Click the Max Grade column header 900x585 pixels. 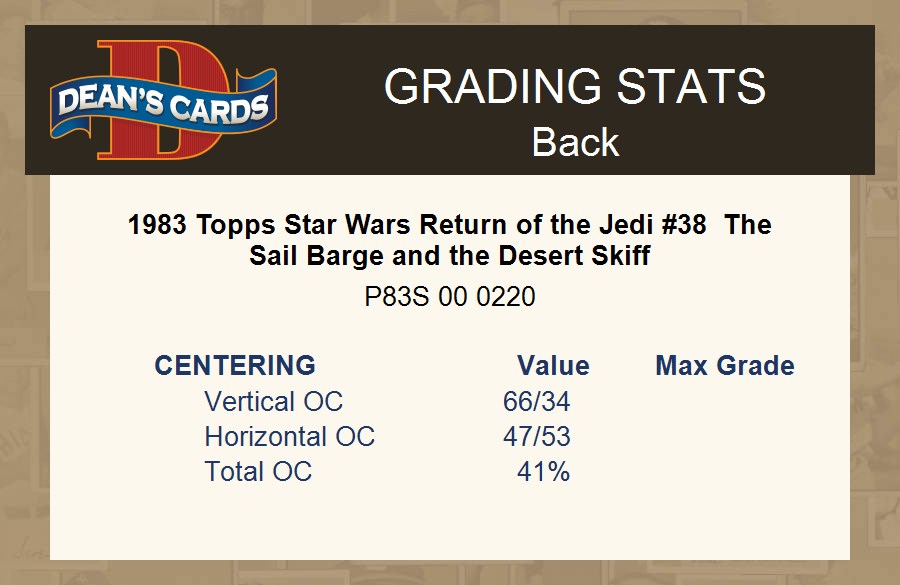[x=725, y=366]
